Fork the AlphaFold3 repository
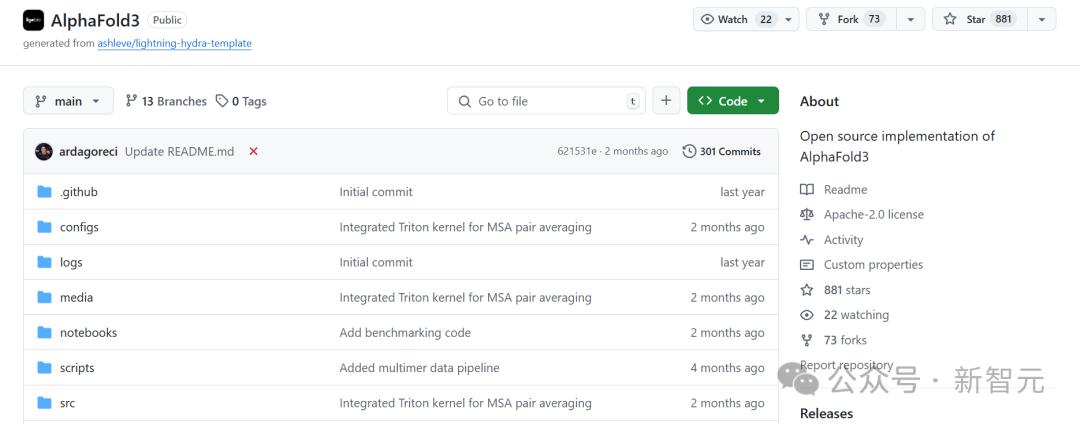The height and width of the screenshot is (424, 1080). 850,19
